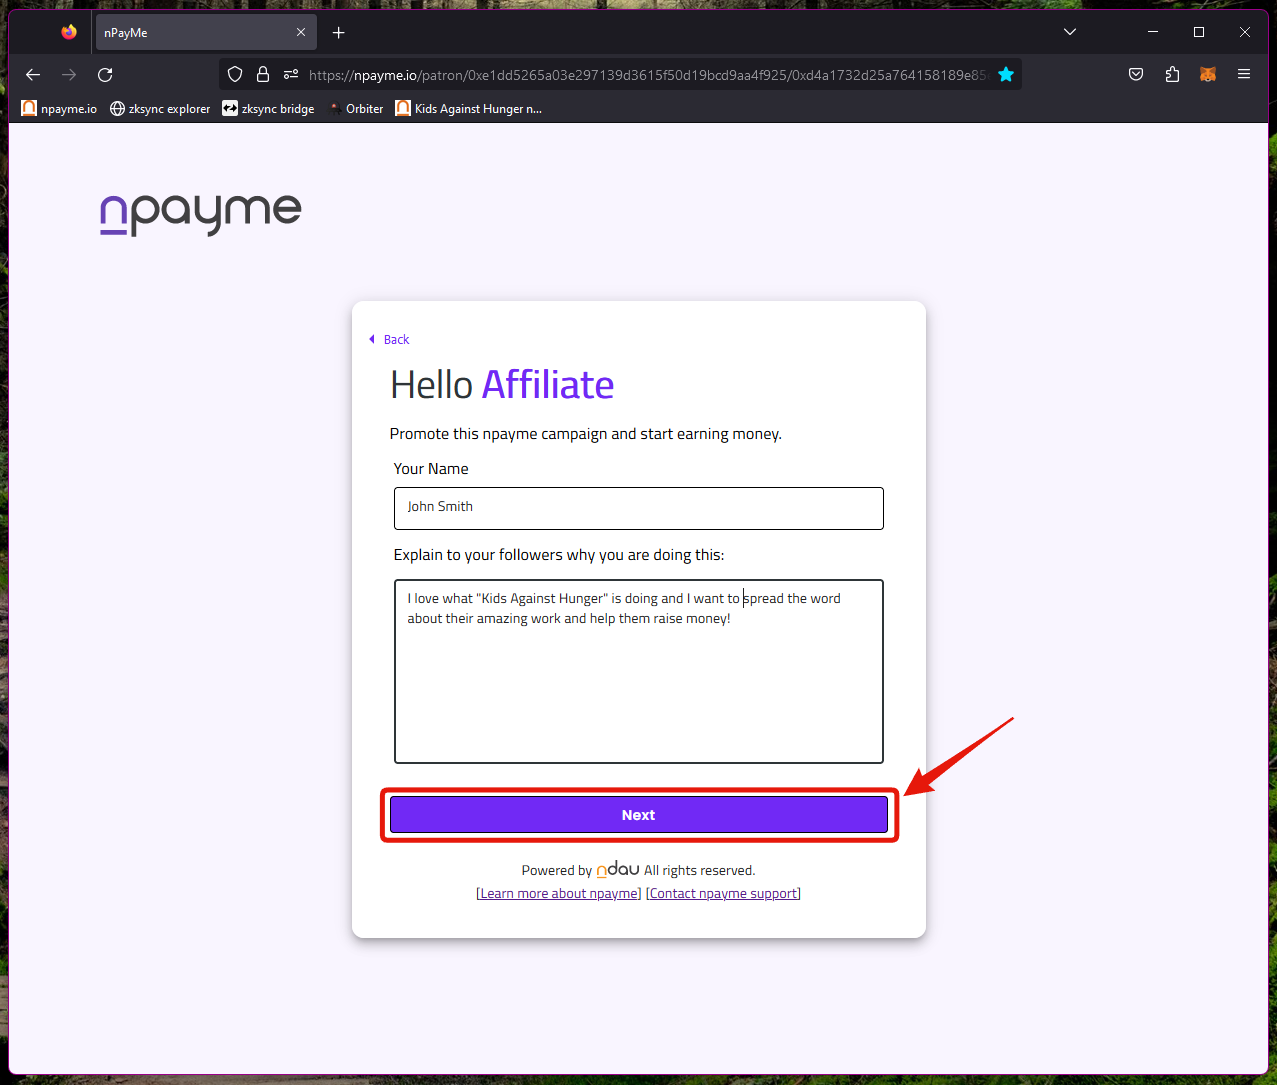Click the "Hello Affiliate" heading
The image size is (1277, 1085).
pyautogui.click(x=502, y=384)
